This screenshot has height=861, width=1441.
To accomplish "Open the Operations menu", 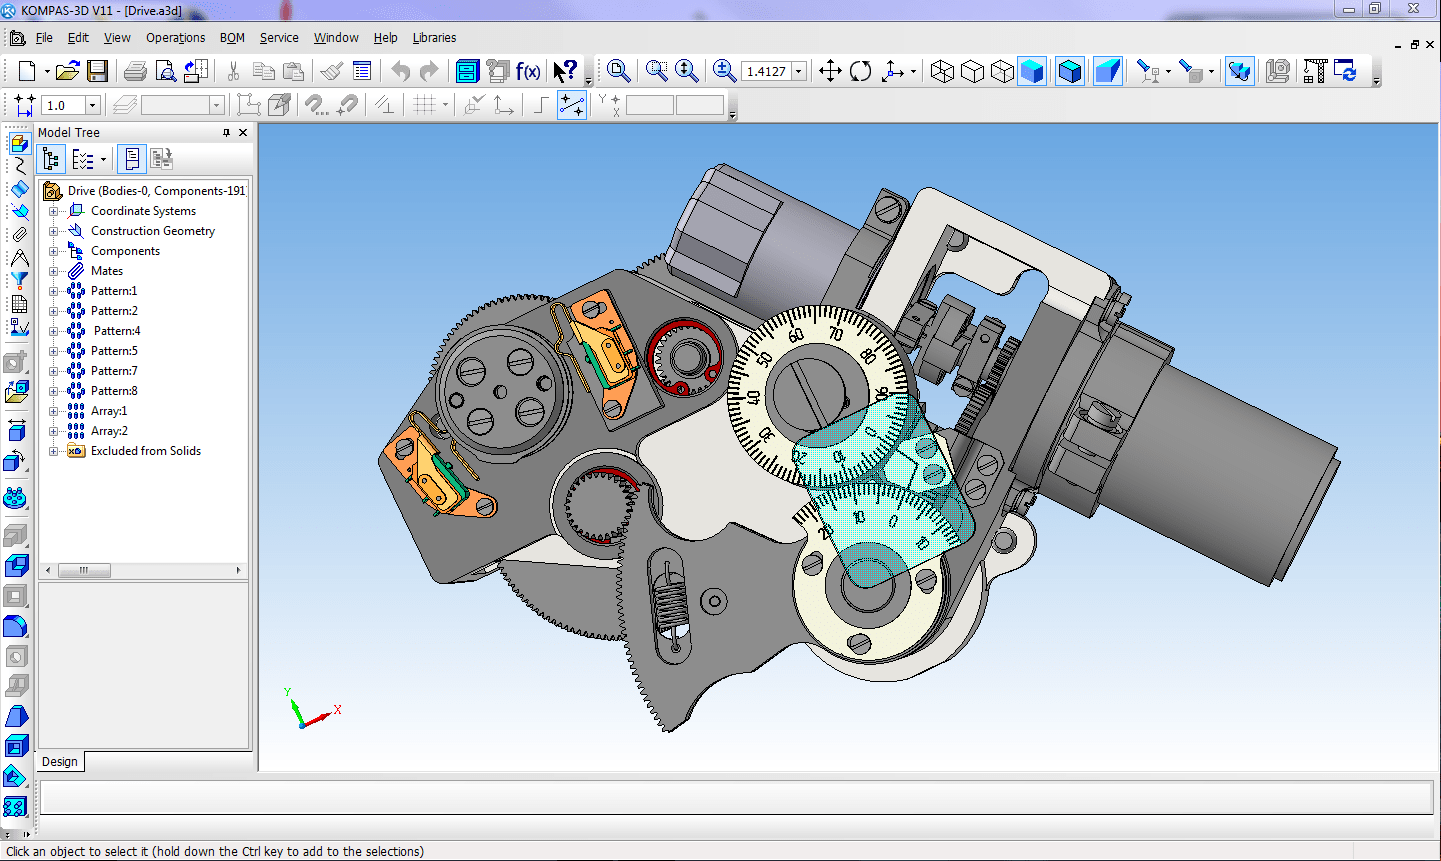I will point(175,37).
